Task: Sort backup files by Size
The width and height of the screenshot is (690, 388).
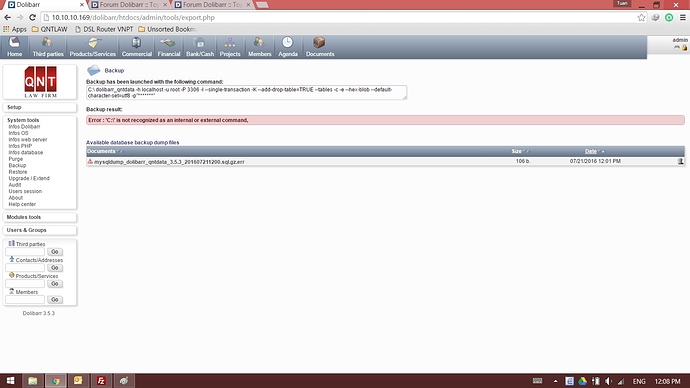Action: 516,151
